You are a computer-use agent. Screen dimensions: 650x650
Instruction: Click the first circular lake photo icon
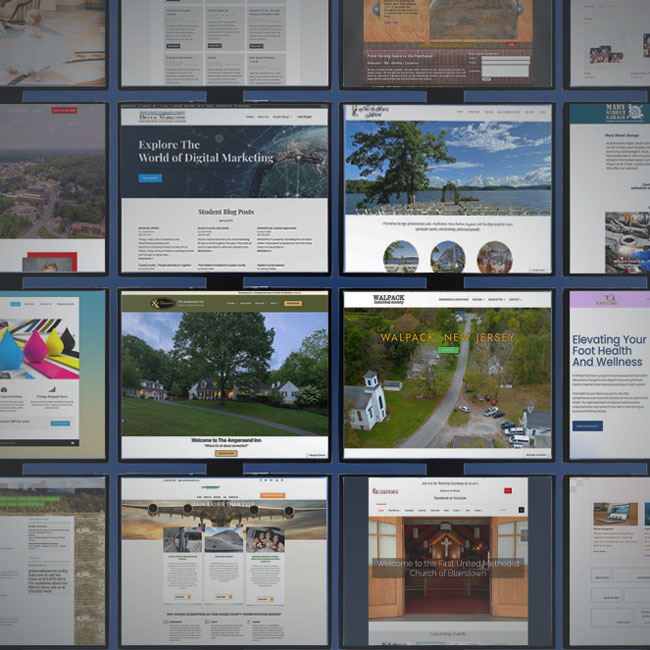click(400, 257)
